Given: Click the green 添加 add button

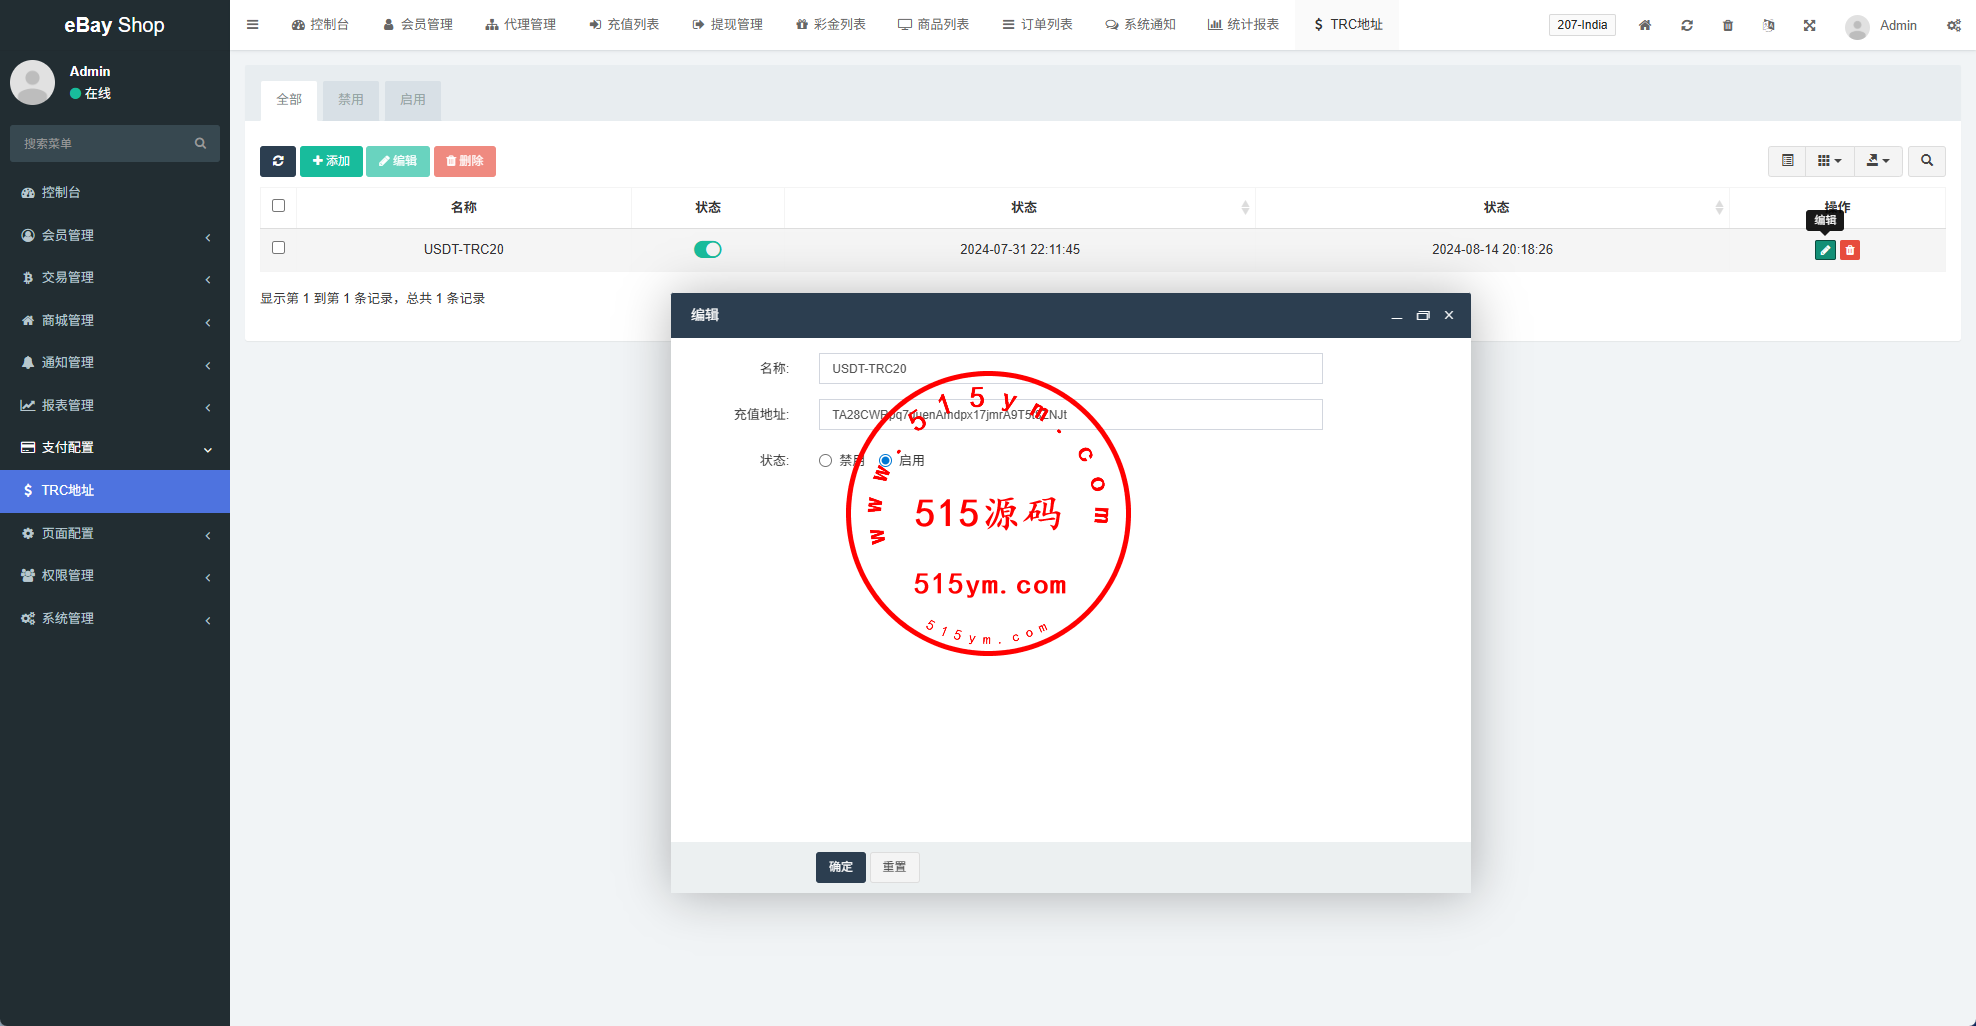Looking at the screenshot, I should click(x=331, y=161).
